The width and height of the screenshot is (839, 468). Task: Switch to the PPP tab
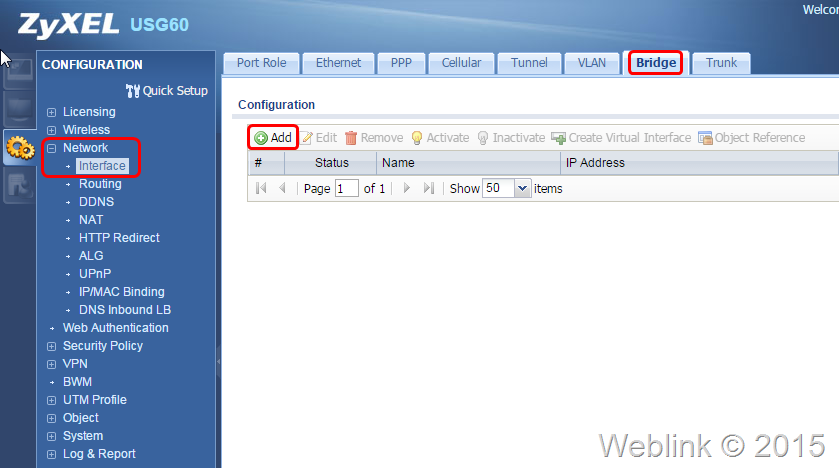pyautogui.click(x=401, y=63)
